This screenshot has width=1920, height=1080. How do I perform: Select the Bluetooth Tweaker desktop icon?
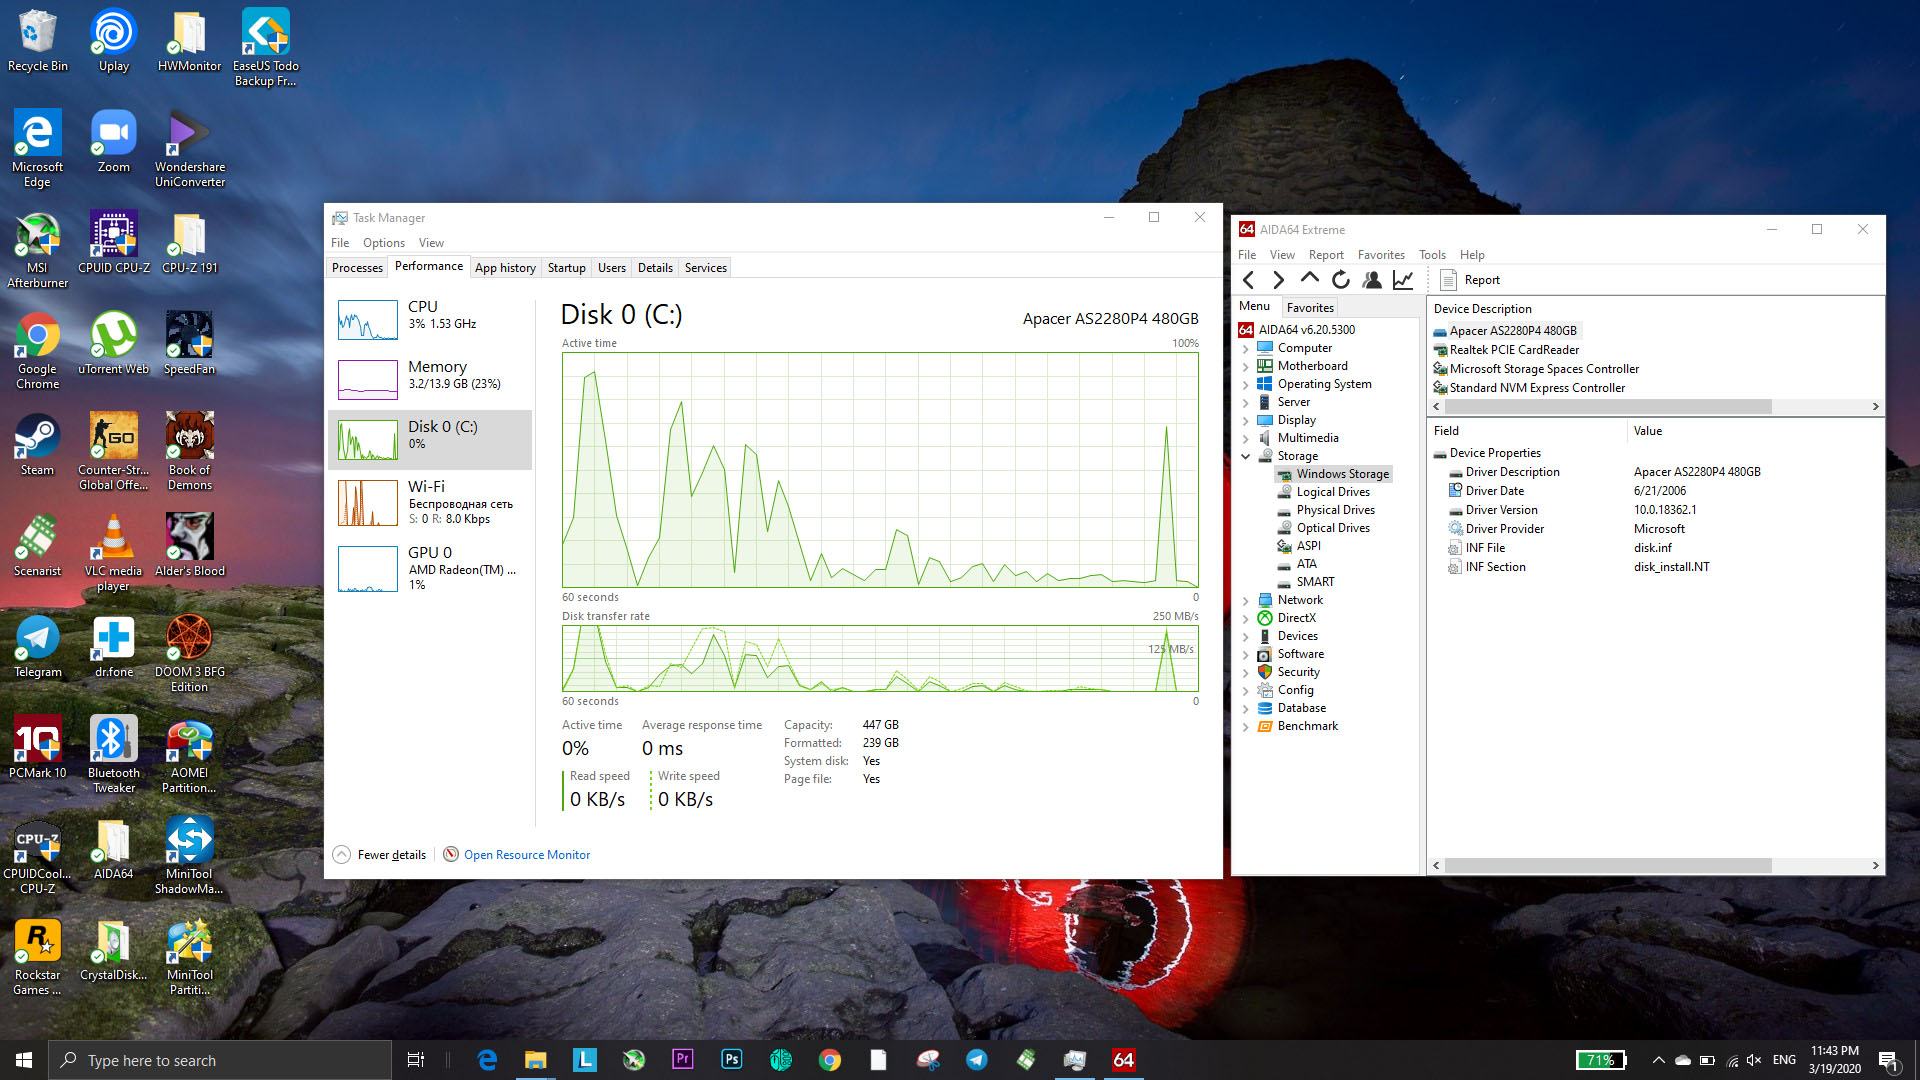pyautogui.click(x=114, y=755)
